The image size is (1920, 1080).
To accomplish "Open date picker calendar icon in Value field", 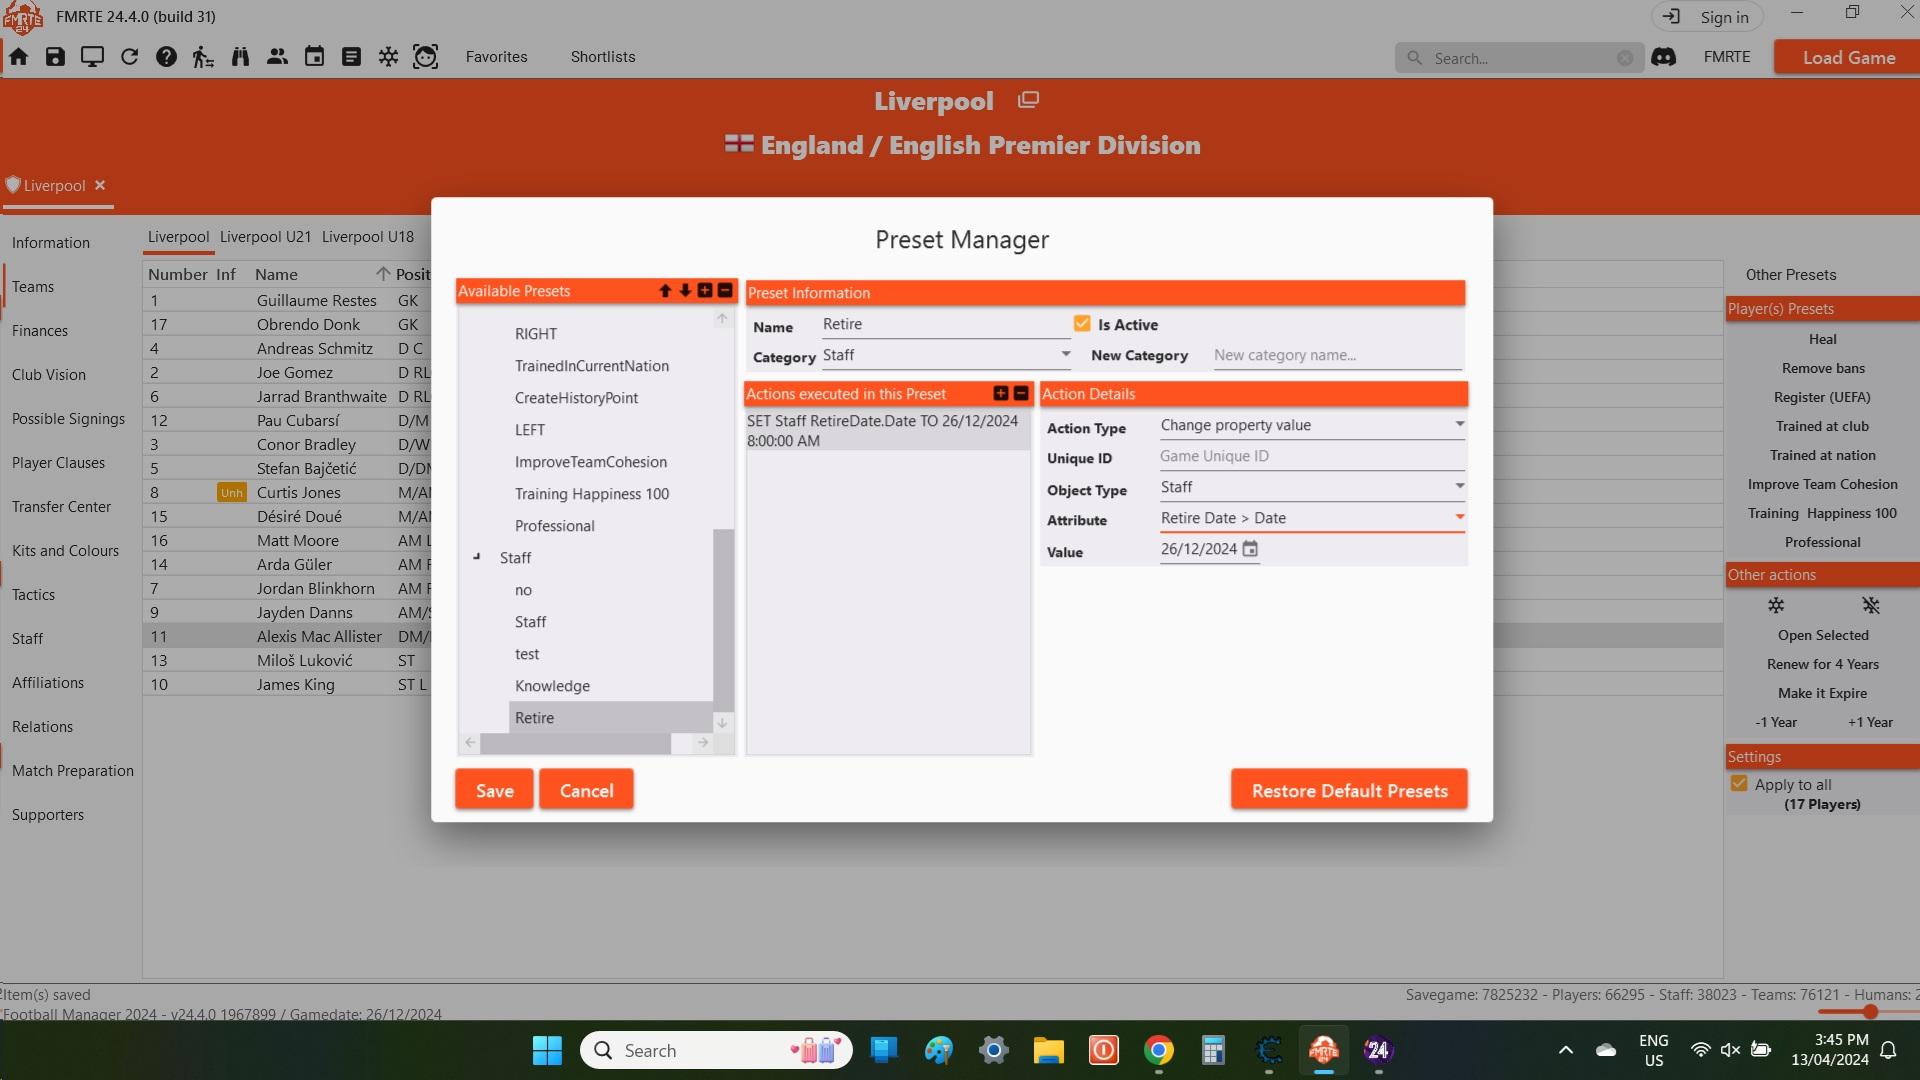I will 1250,549.
